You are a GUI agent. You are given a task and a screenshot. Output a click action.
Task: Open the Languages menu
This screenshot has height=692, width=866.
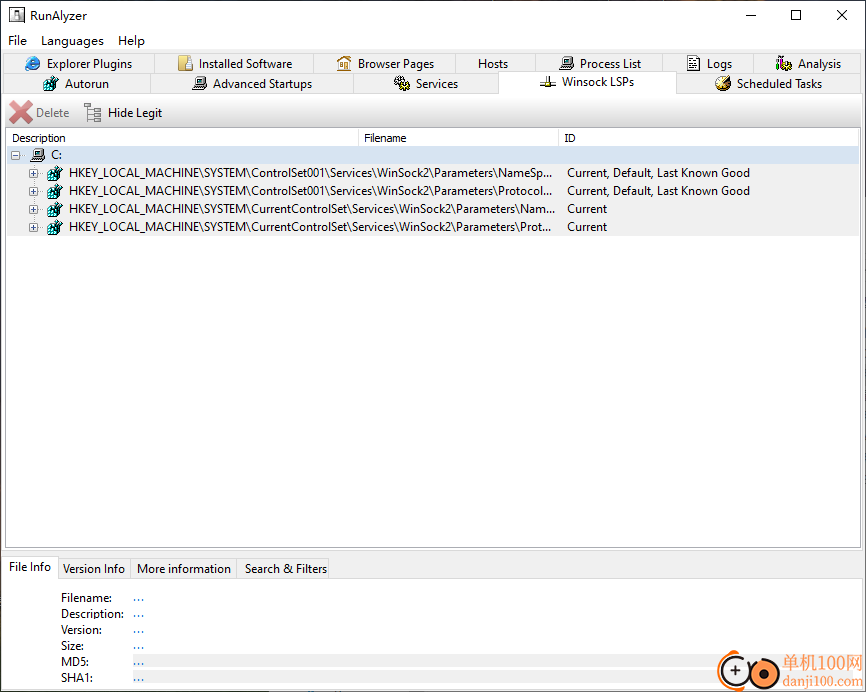tap(72, 40)
